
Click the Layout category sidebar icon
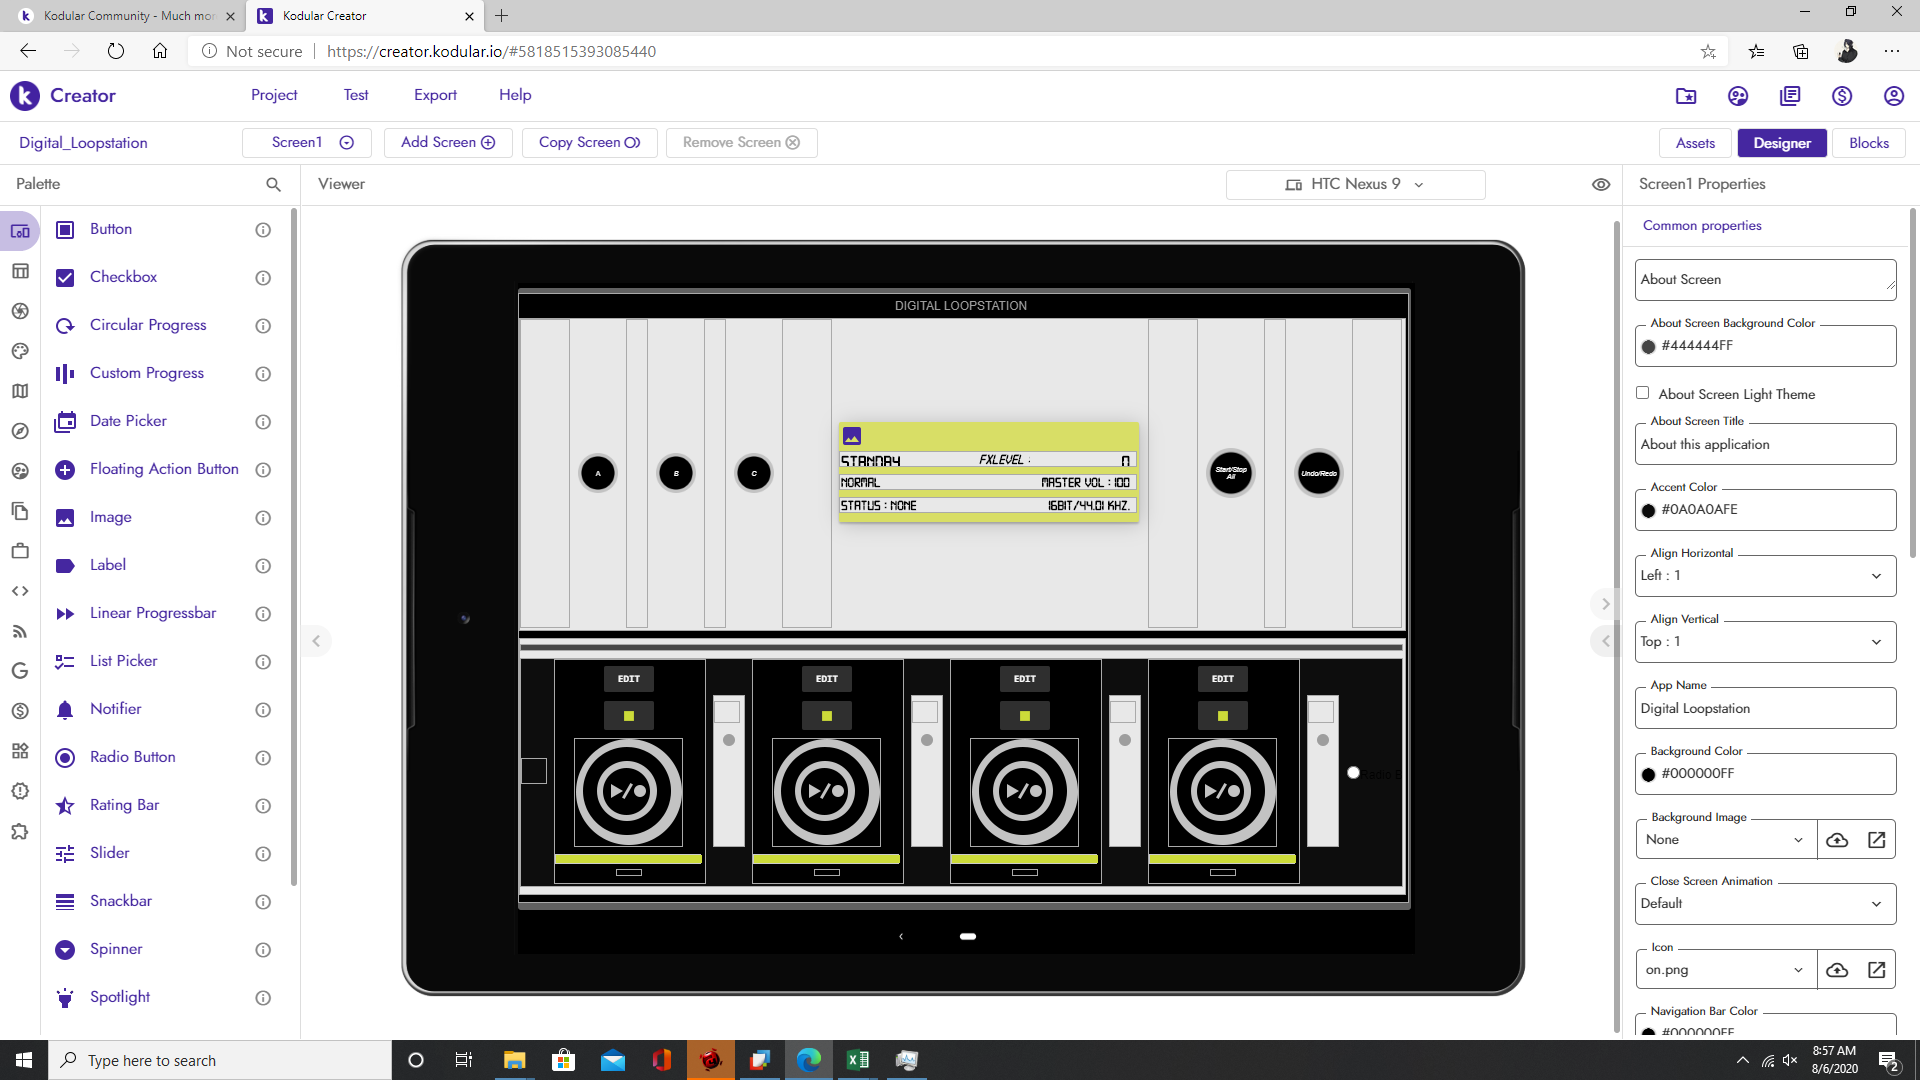tap(20, 271)
